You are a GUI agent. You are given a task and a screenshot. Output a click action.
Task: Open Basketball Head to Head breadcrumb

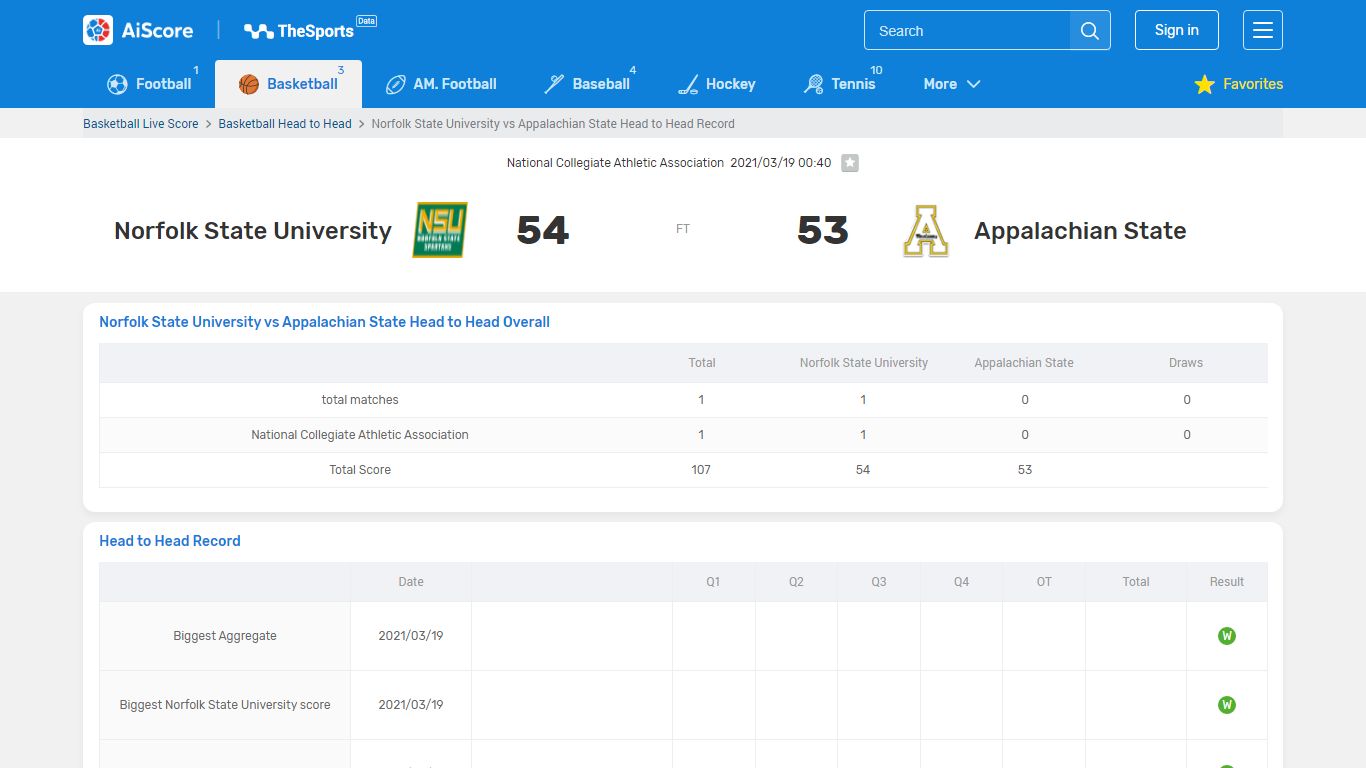(285, 124)
